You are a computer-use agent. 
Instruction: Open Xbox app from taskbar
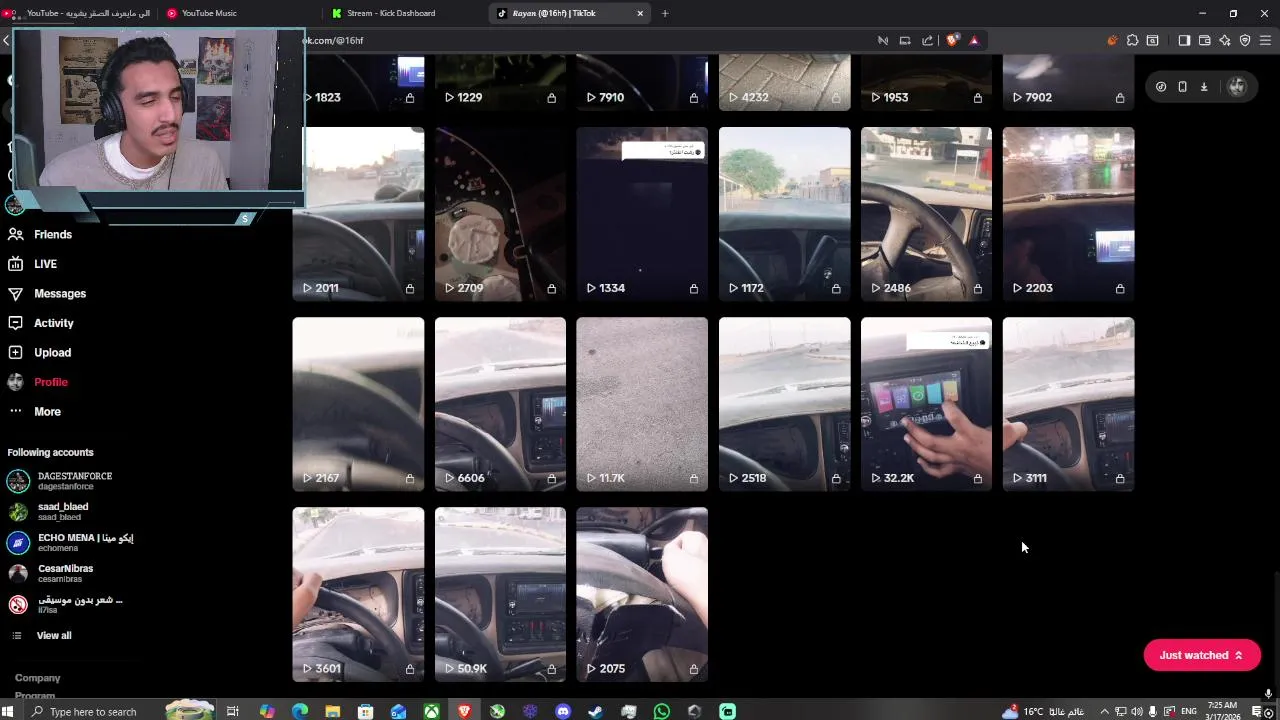[x=431, y=711]
